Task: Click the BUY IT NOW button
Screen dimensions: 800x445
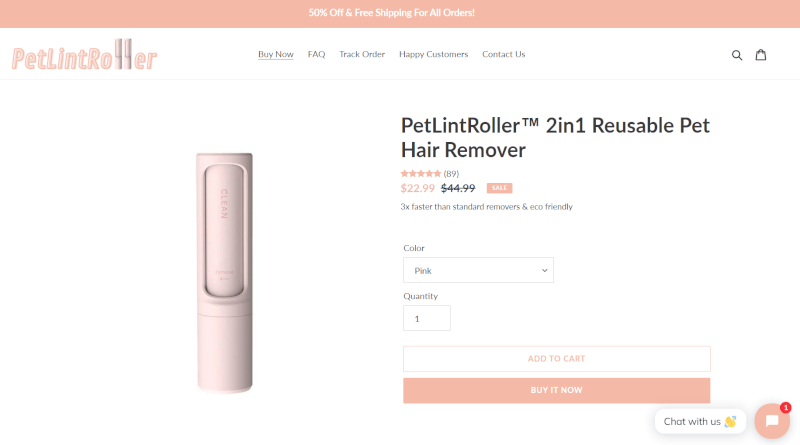Action: tap(557, 390)
